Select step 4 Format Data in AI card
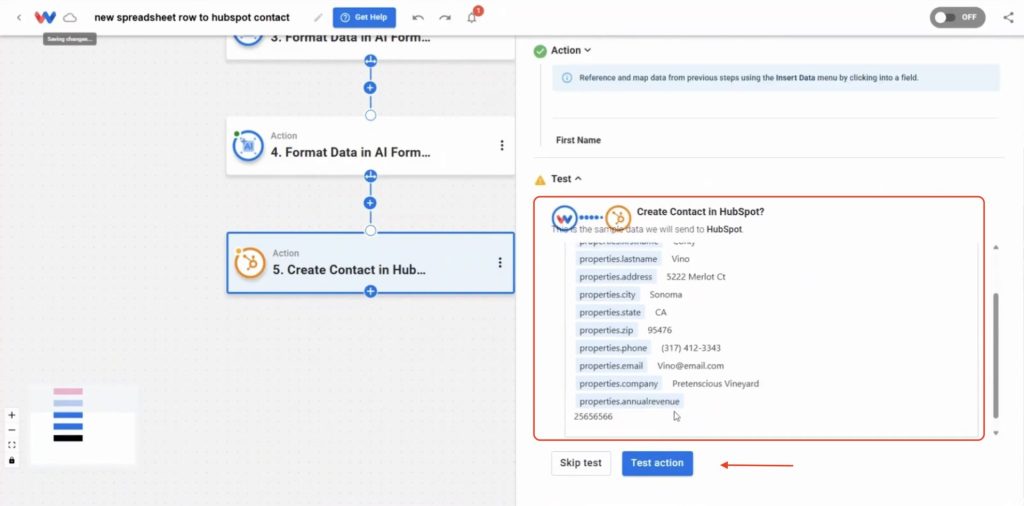This screenshot has width=1024, height=506. (x=370, y=146)
